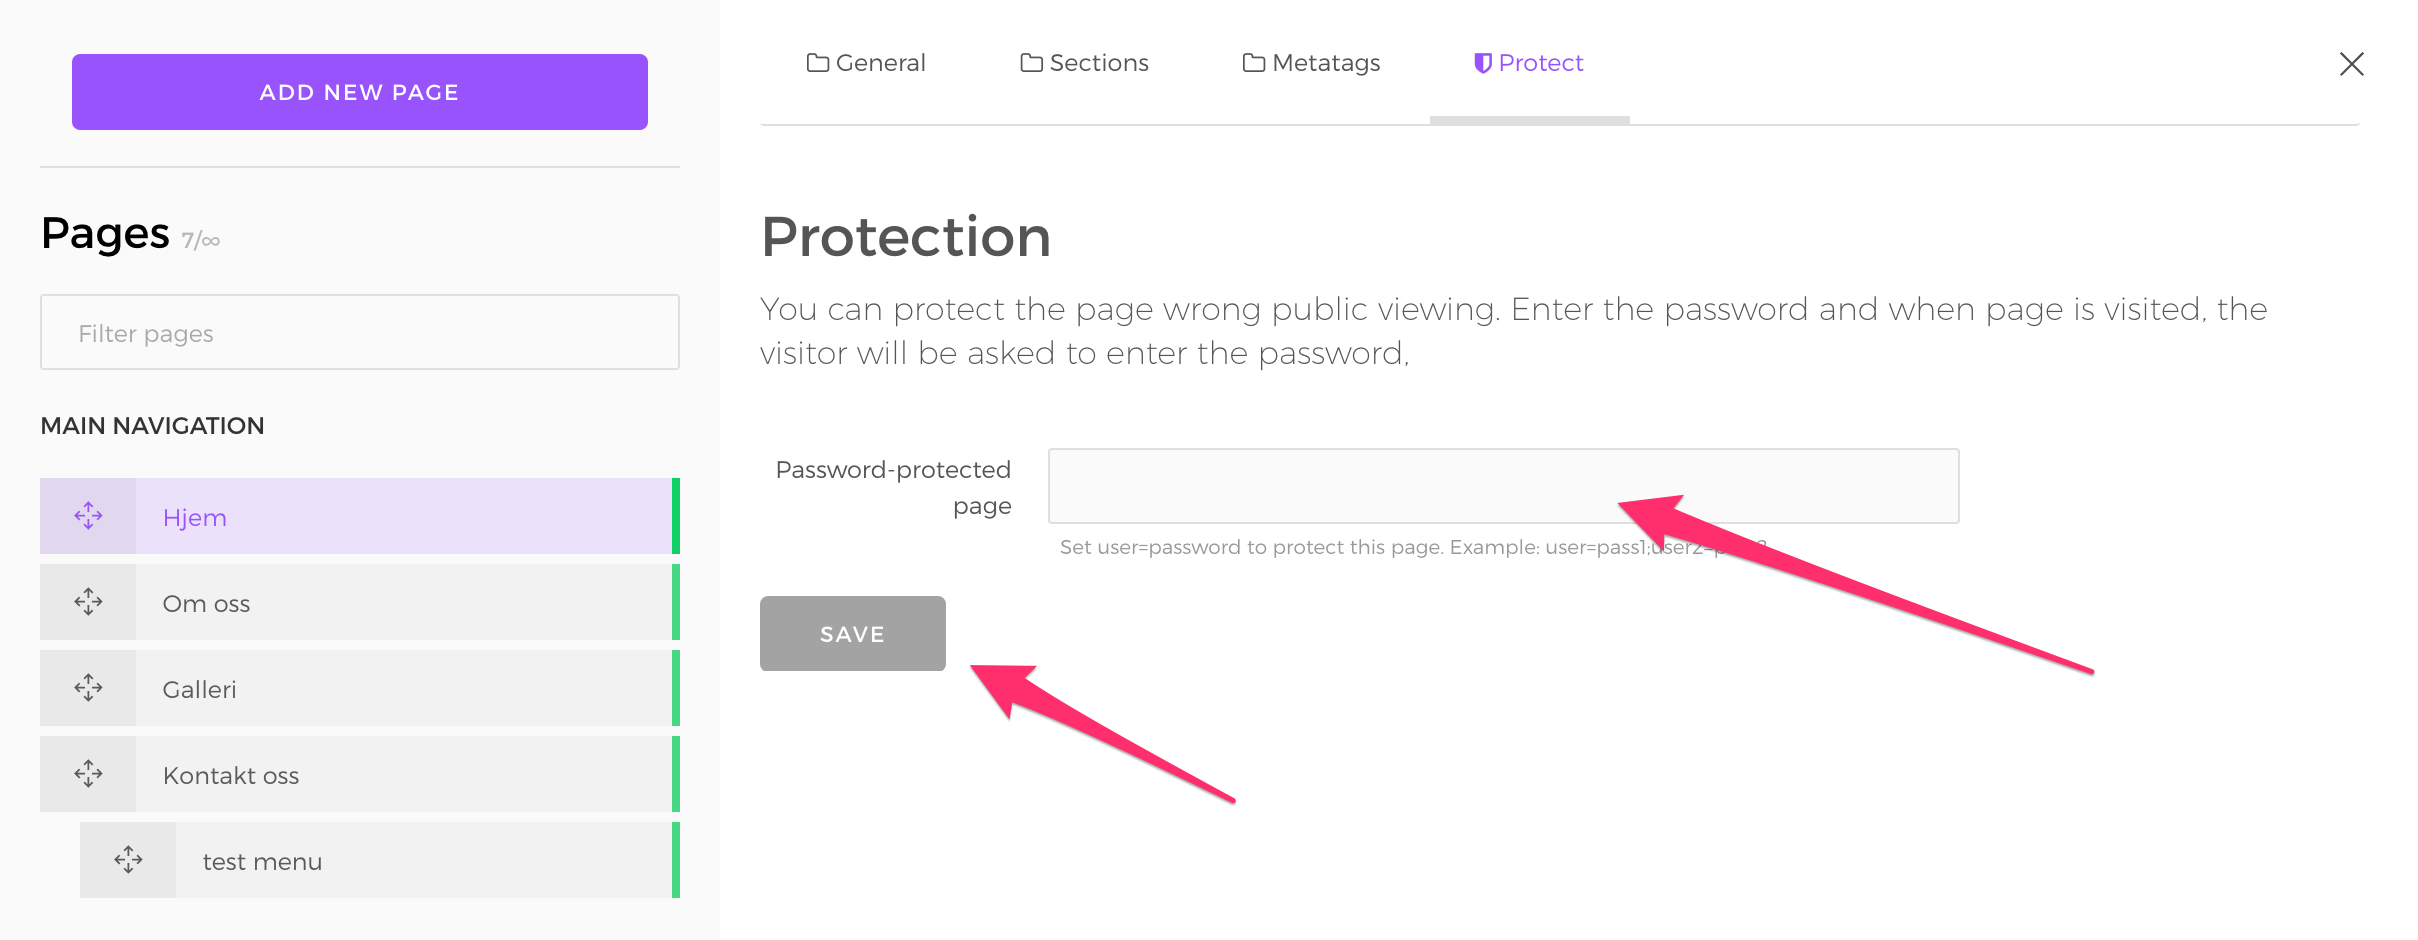The image size is (2418, 940).
Task: Click the shield icon on Protect tab
Action: (1483, 63)
